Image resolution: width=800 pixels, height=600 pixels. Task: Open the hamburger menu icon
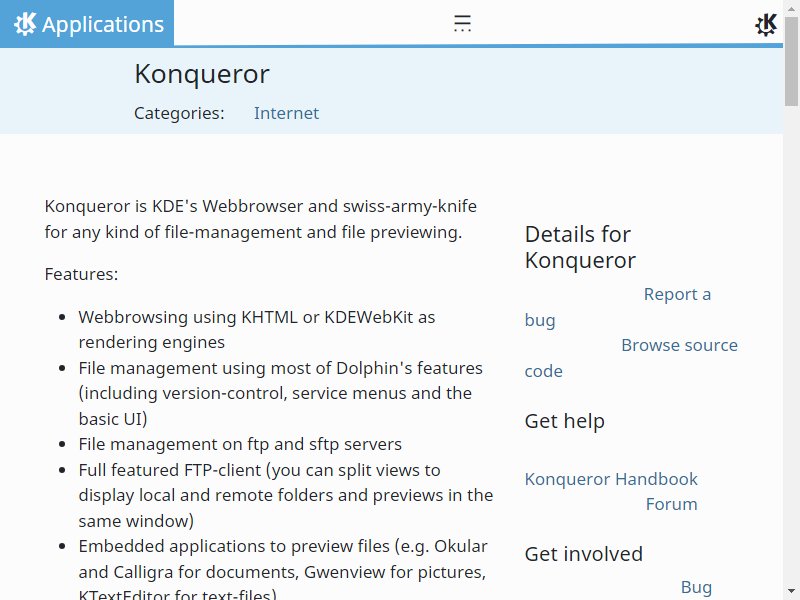[x=462, y=23]
